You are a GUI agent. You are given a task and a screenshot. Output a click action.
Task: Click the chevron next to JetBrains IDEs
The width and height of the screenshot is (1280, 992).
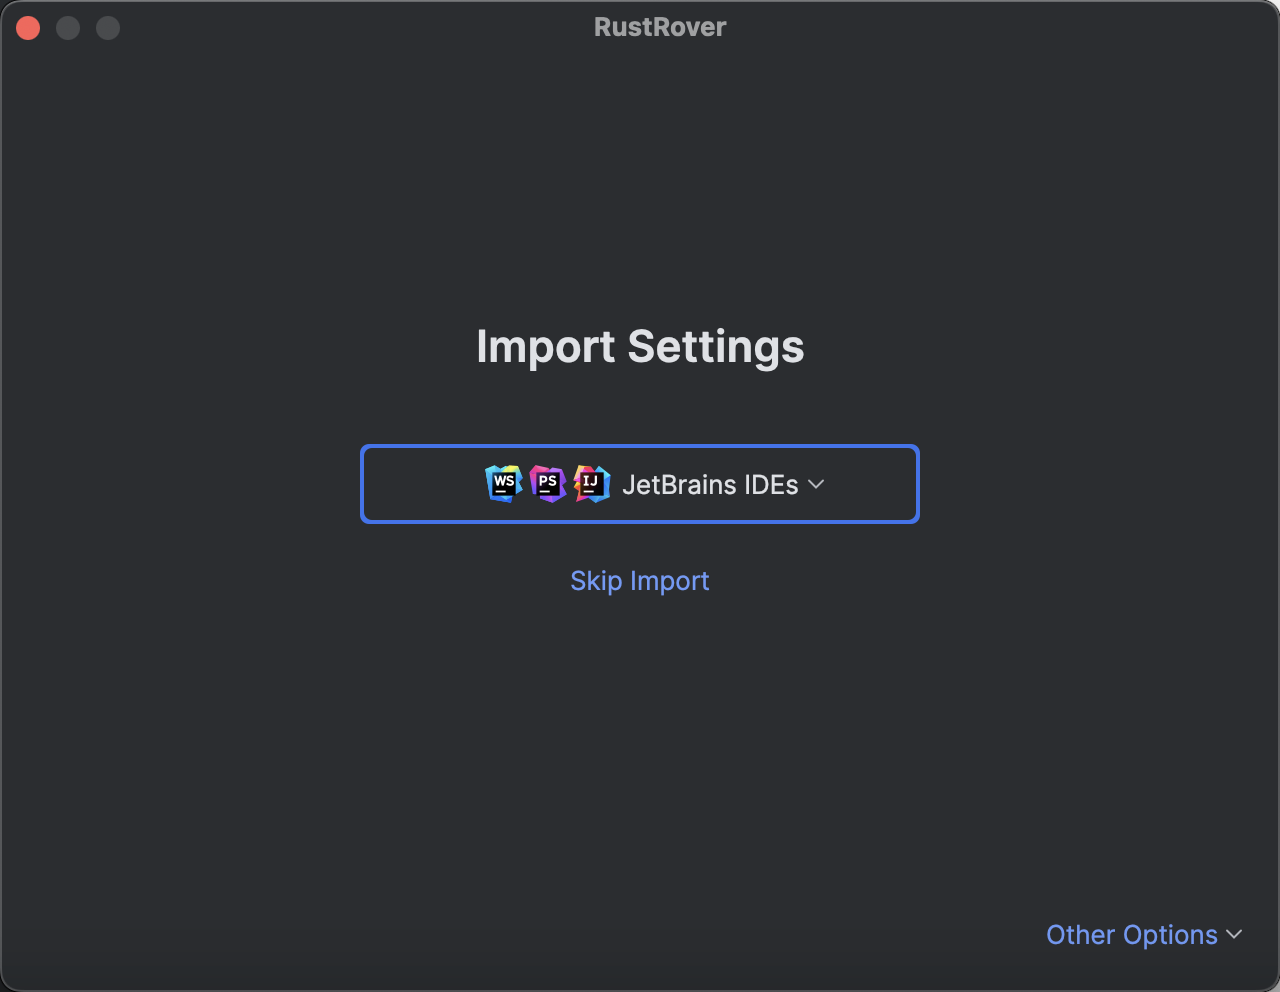point(815,484)
